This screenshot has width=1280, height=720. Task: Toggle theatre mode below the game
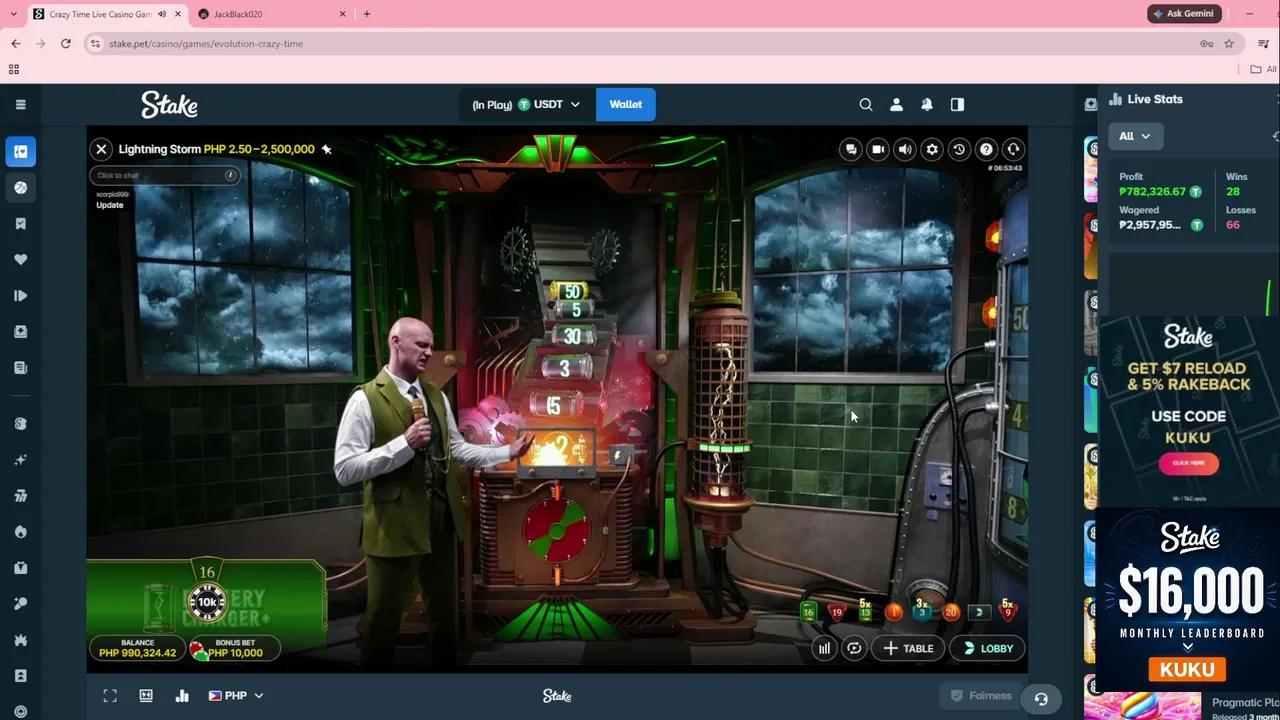(146, 696)
